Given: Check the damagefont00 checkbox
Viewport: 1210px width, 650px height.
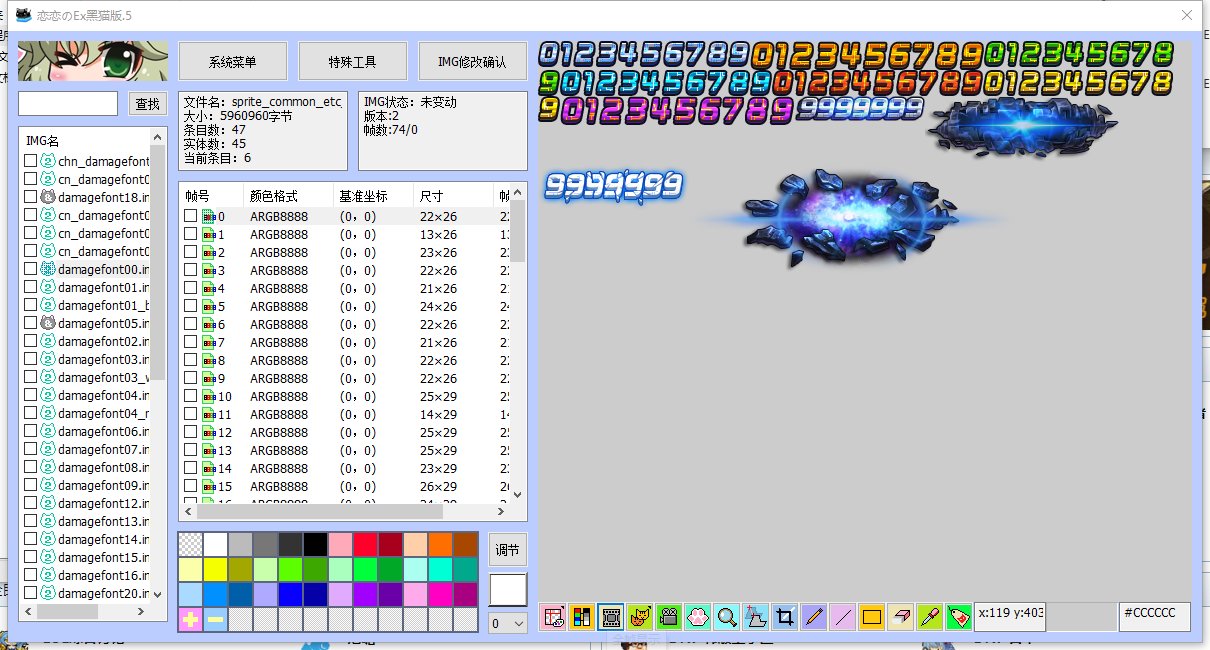Looking at the screenshot, I should (x=31, y=269).
